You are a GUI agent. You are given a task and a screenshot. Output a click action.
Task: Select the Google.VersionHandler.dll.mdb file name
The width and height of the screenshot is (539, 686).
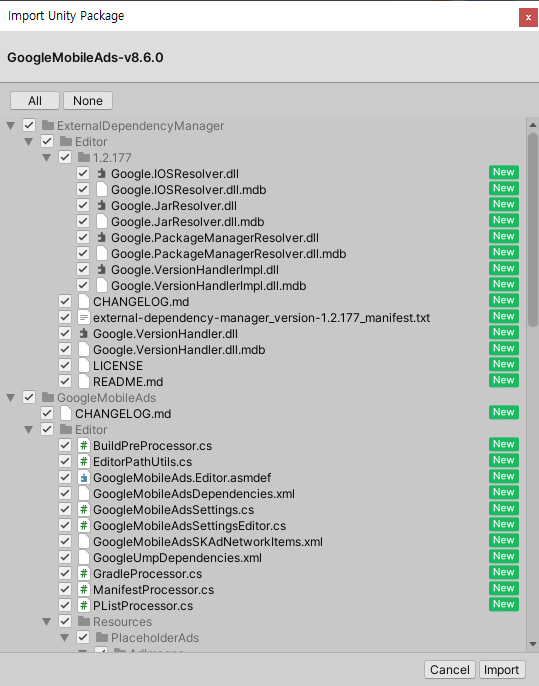[x=179, y=350]
